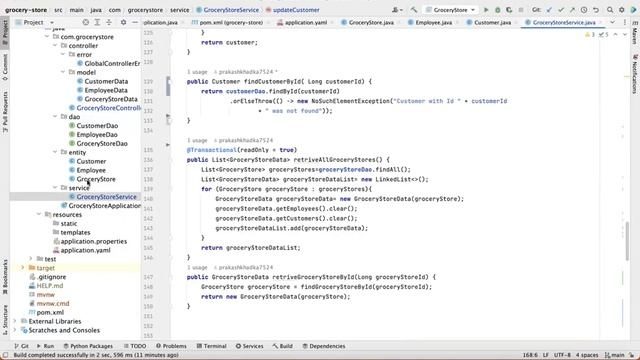Run GroceryStore with coverage
Viewport: 640px width, 360px height.
(x=509, y=10)
